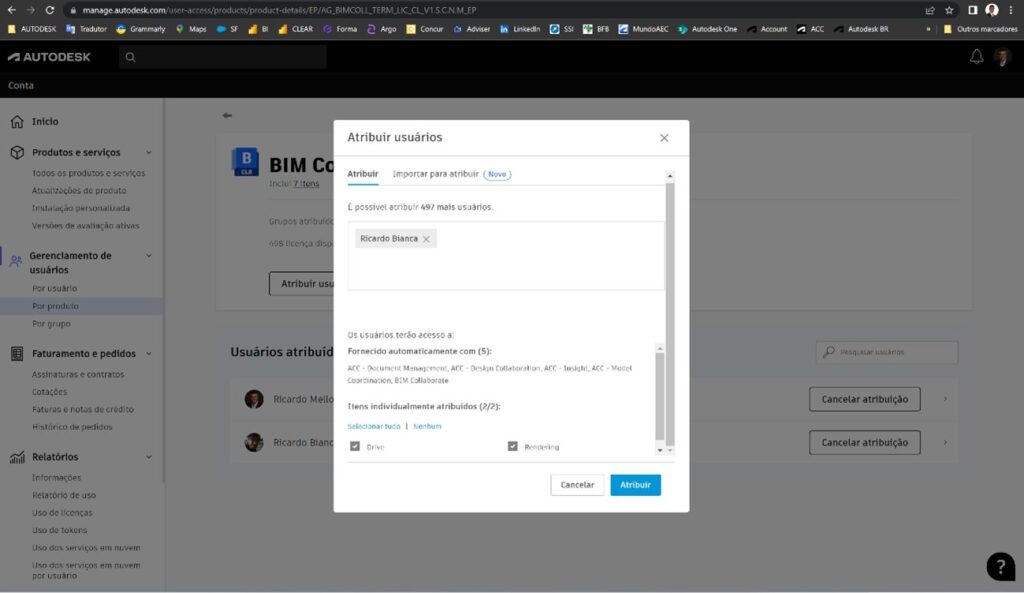Open Relatório de uso
1024x593 pixels.
point(64,495)
